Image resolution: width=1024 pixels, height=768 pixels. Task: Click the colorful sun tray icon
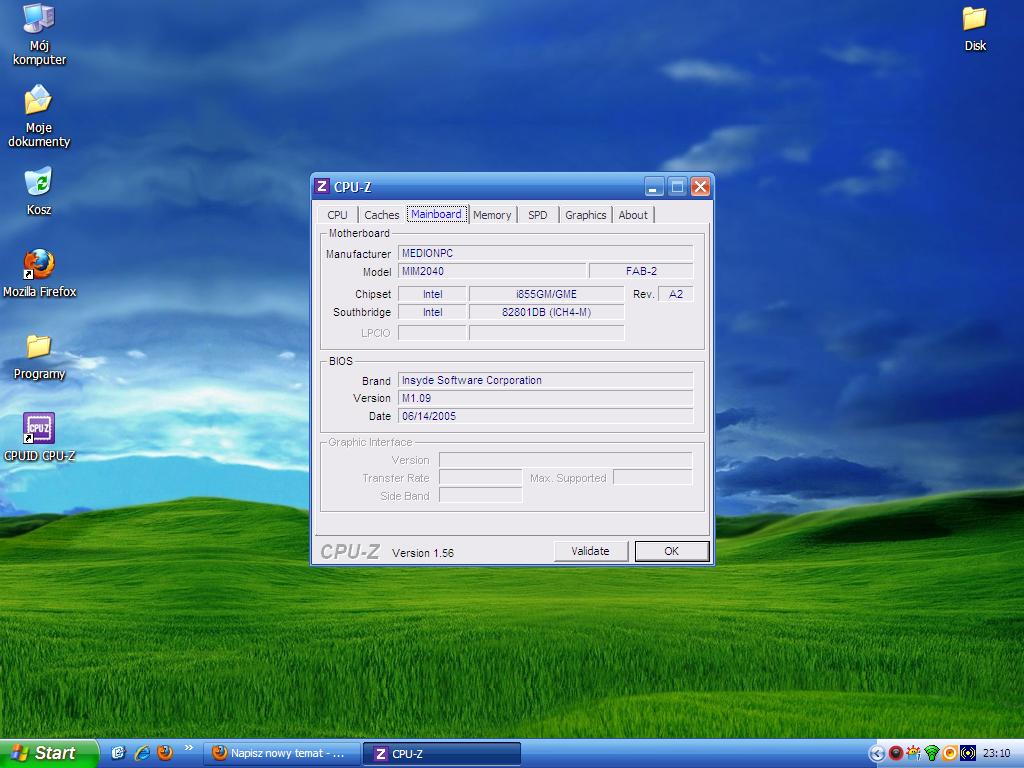point(914,754)
